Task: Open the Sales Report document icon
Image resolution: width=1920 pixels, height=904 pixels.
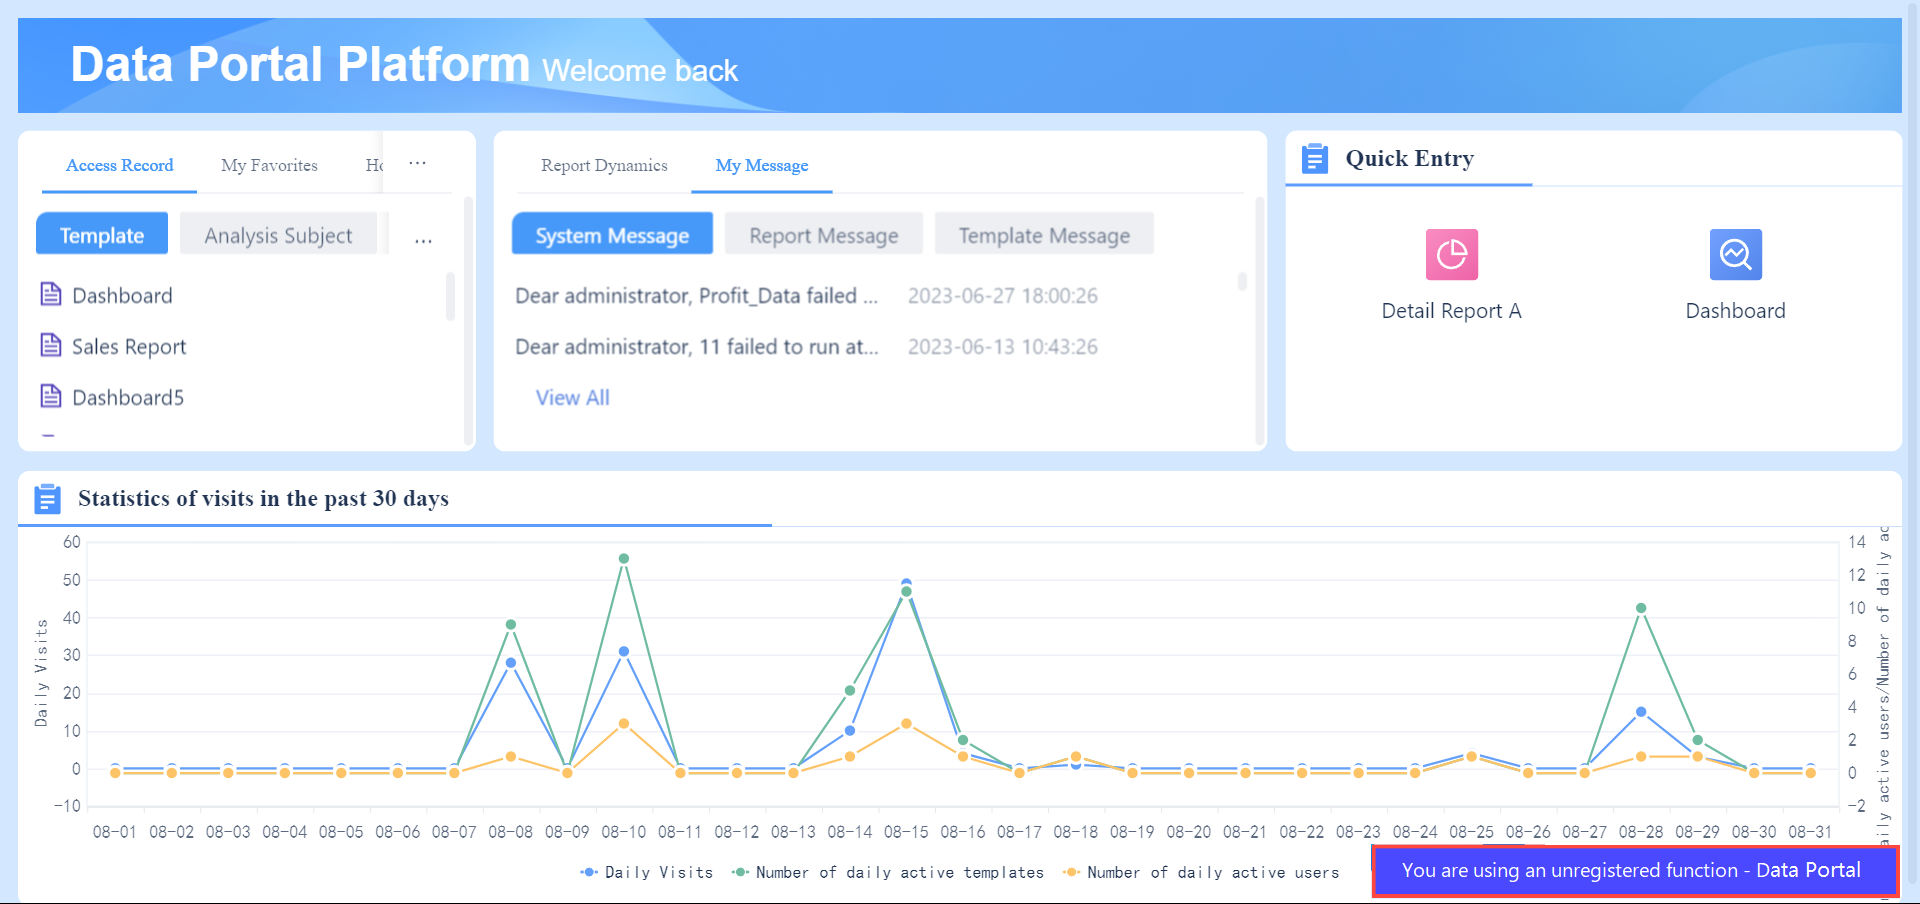Action: click(x=51, y=344)
